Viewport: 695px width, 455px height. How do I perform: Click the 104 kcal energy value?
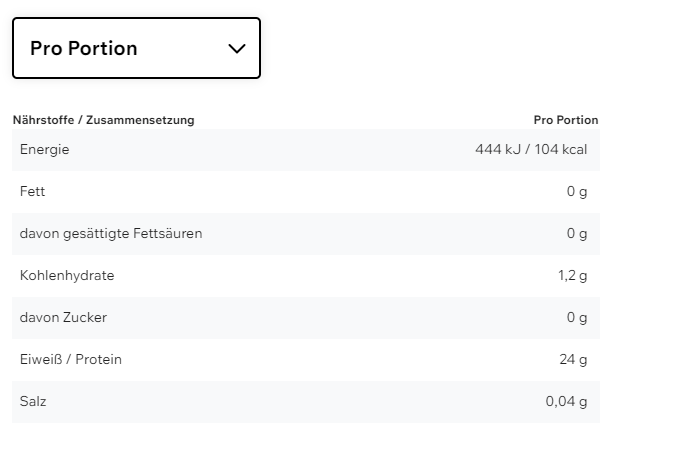pos(561,150)
